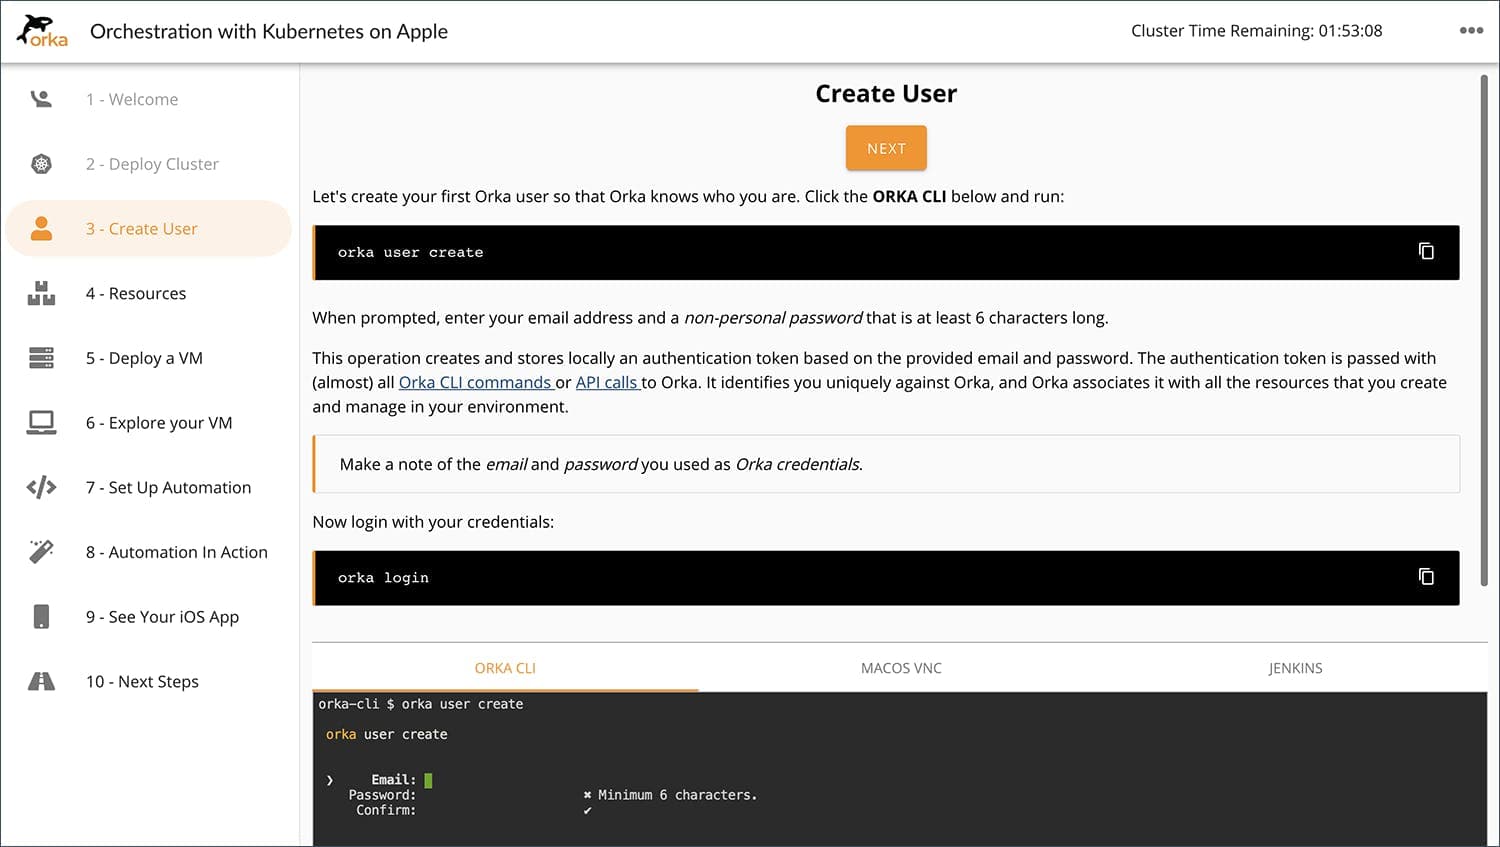
Task: Switch to the MACOS VNC tab
Action: 900,667
